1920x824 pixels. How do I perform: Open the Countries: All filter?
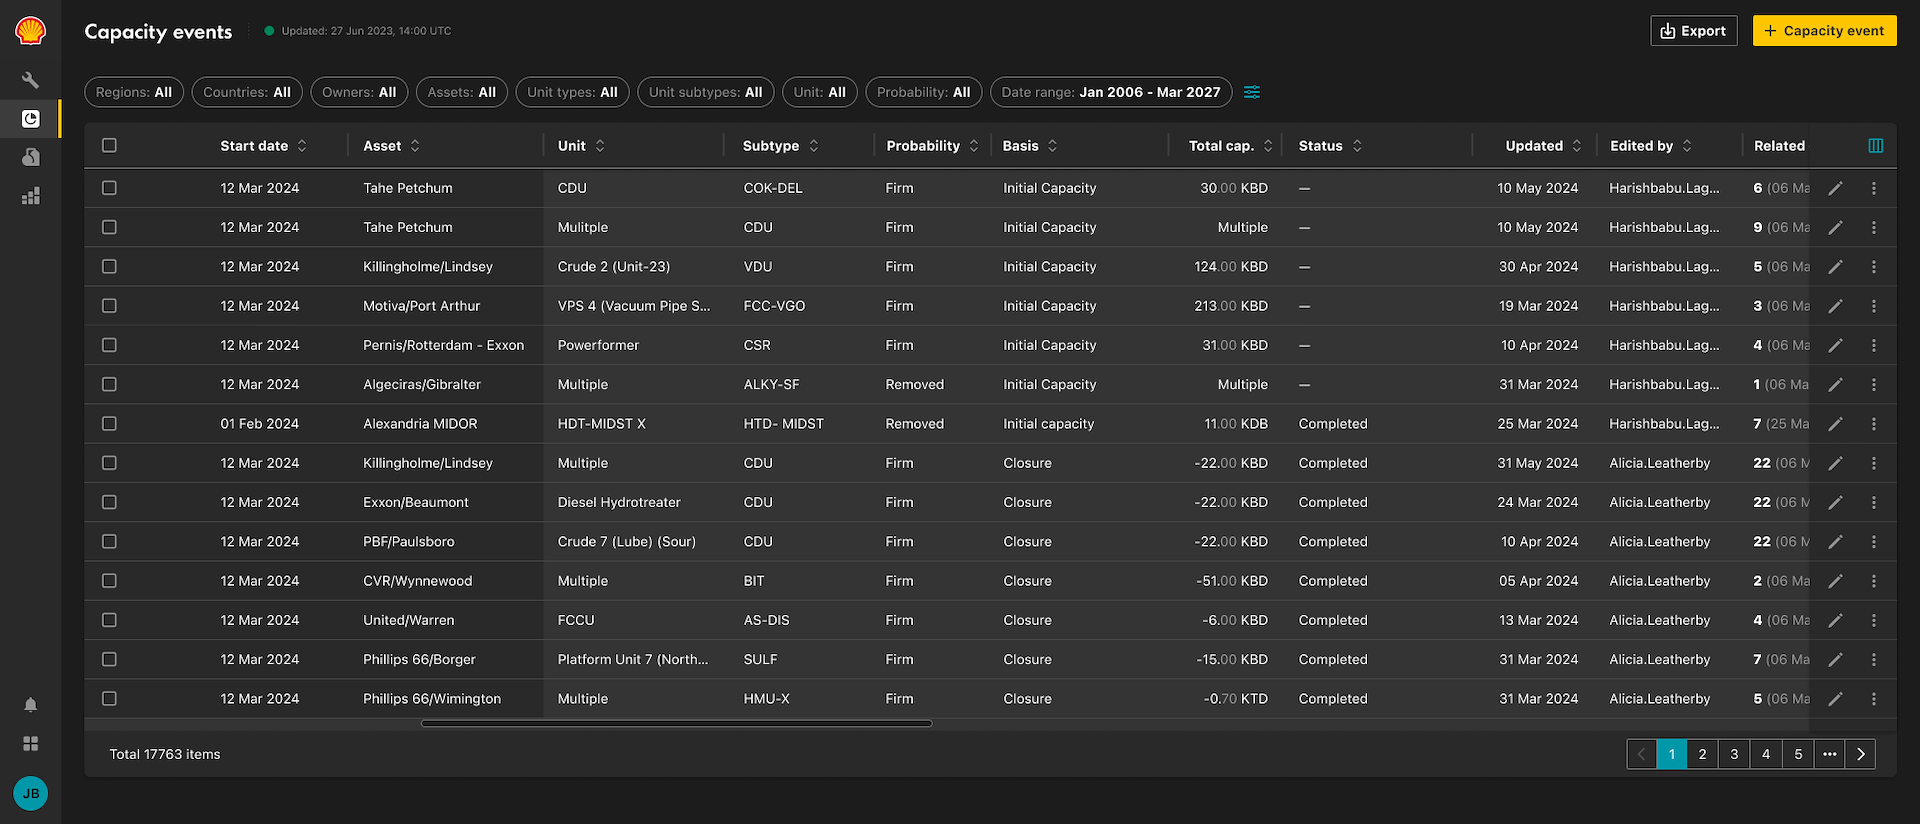247,92
